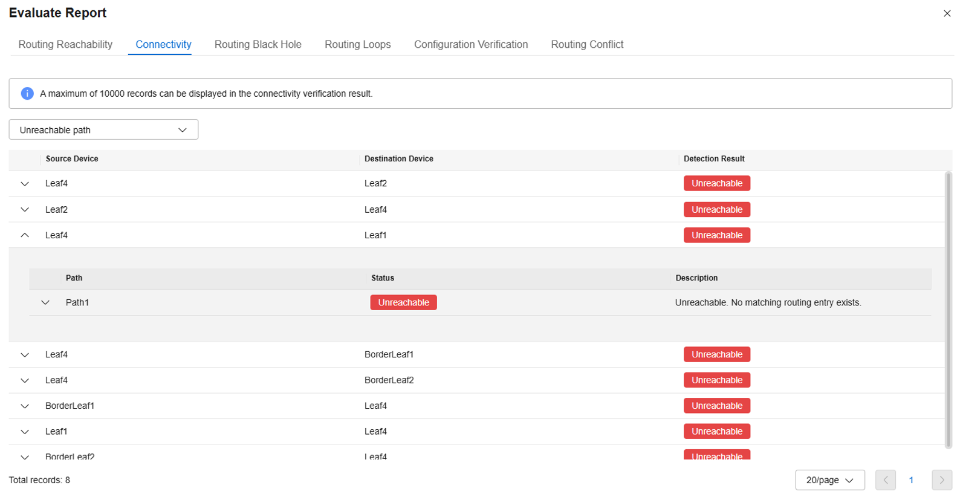The width and height of the screenshot is (960, 497).
Task: Click the Status column header
Action: pyautogui.click(x=383, y=278)
